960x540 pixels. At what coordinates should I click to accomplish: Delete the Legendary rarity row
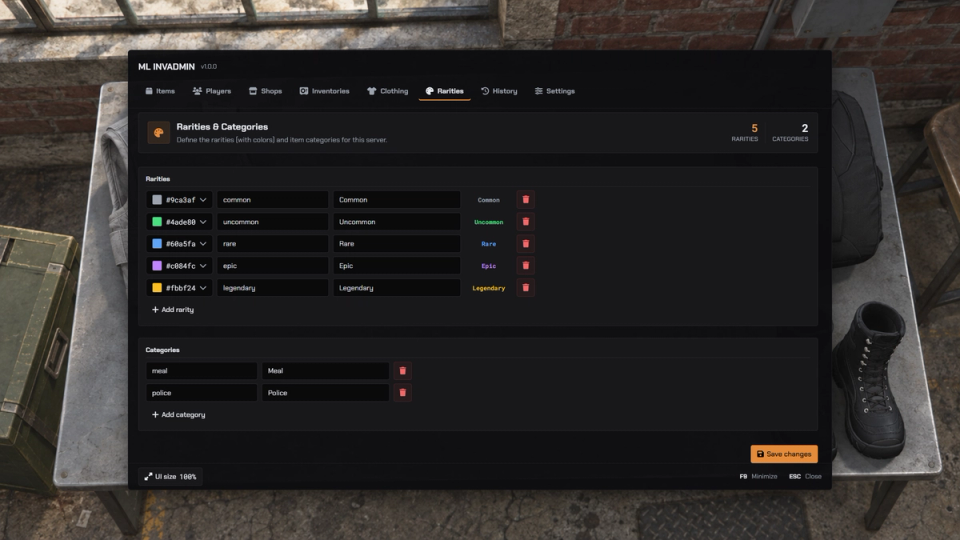[x=525, y=288]
